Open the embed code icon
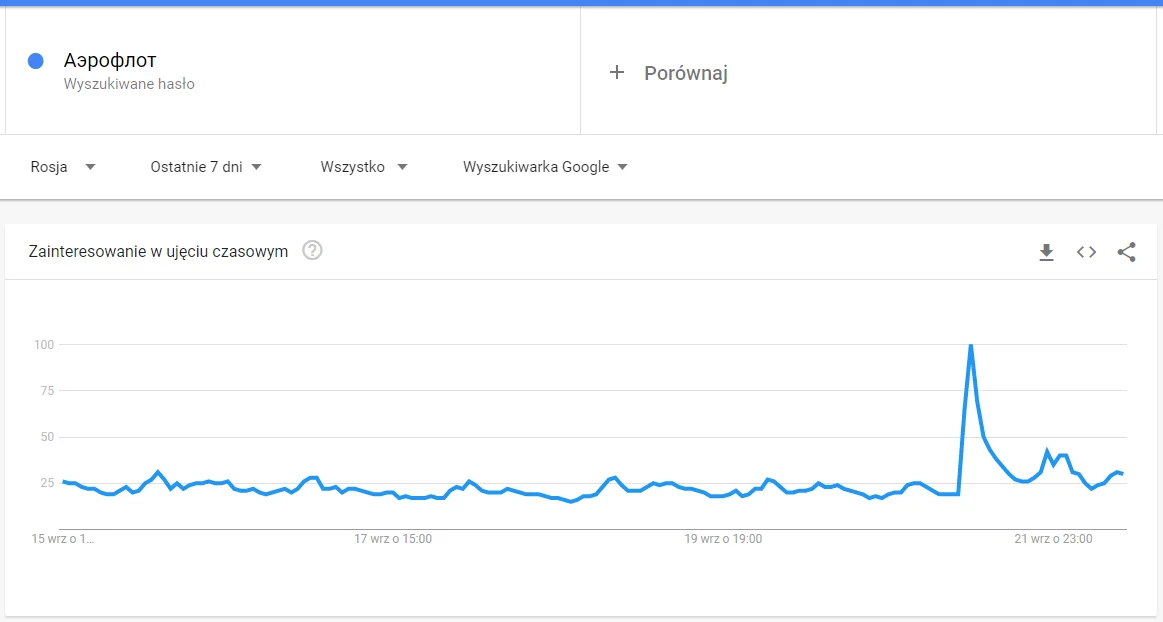The height and width of the screenshot is (622, 1163). (x=1086, y=252)
